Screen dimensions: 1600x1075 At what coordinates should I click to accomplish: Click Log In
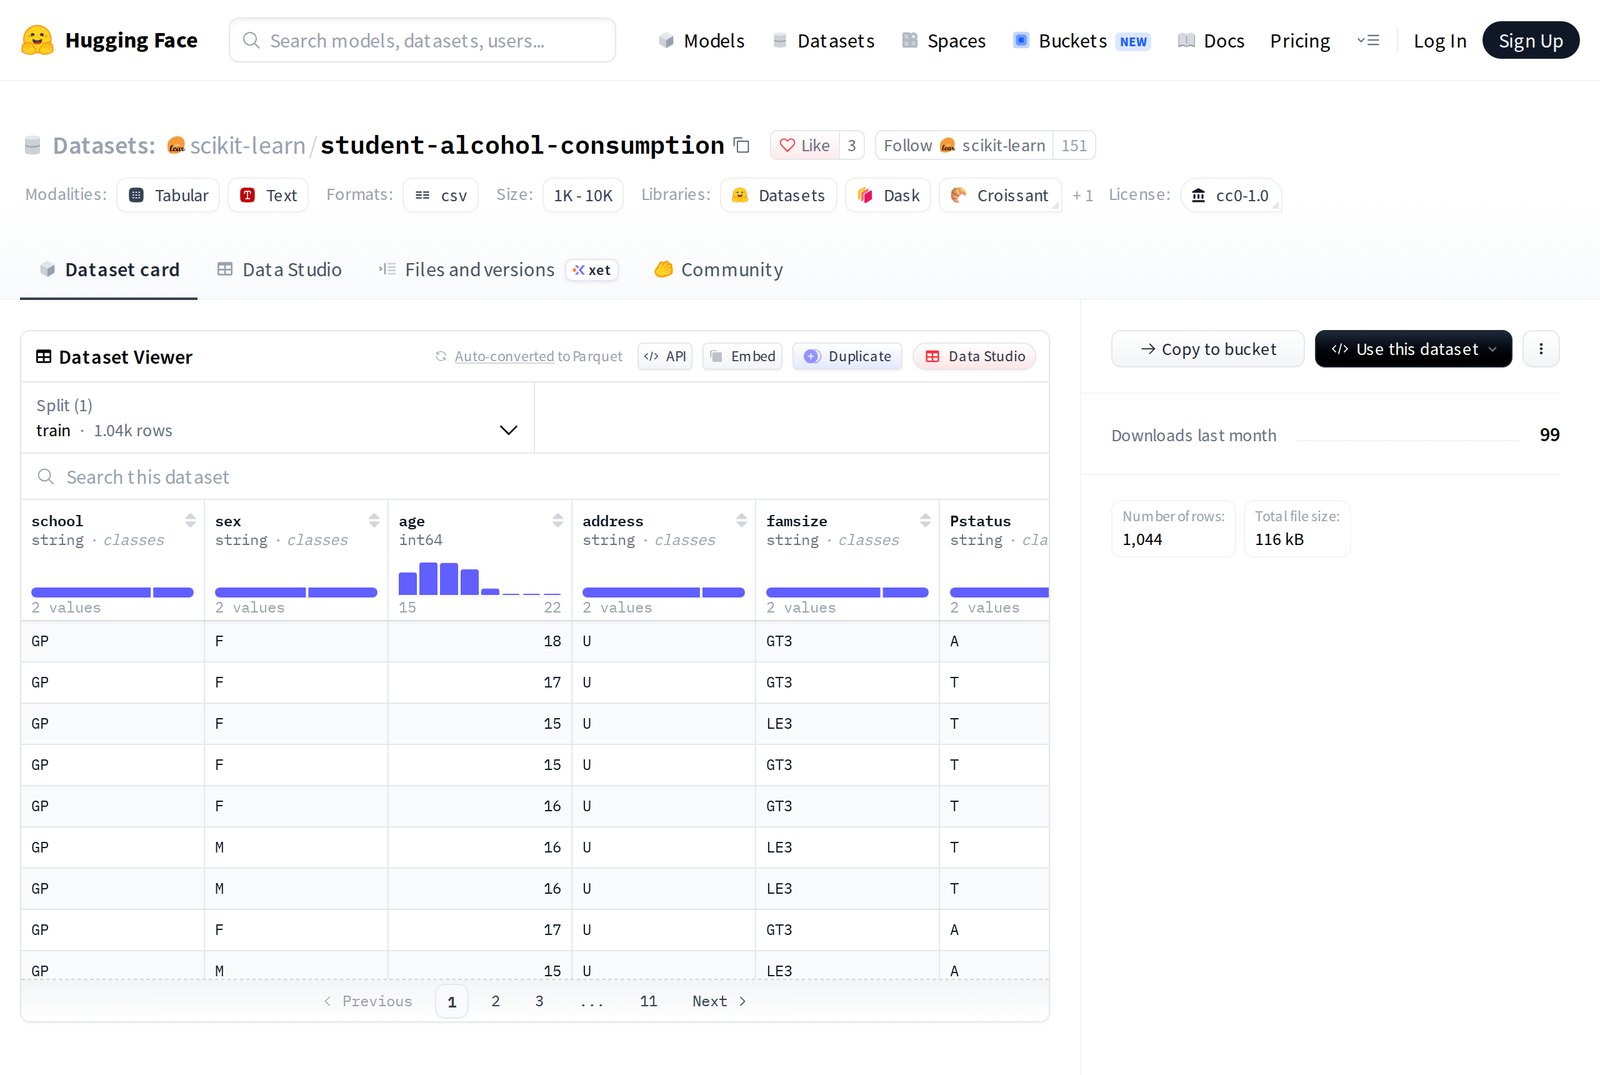tap(1440, 41)
